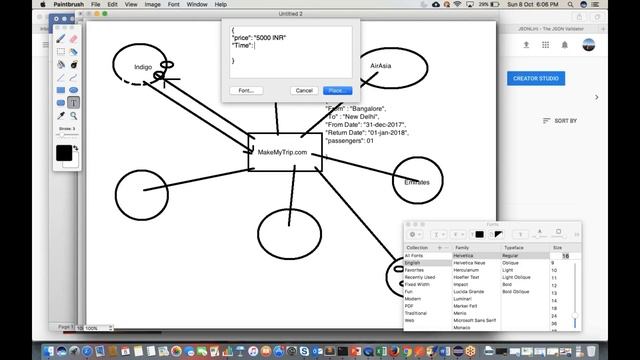Toggle the text shadow button in Fonts panel
The image size is (640, 360).
(520, 235)
